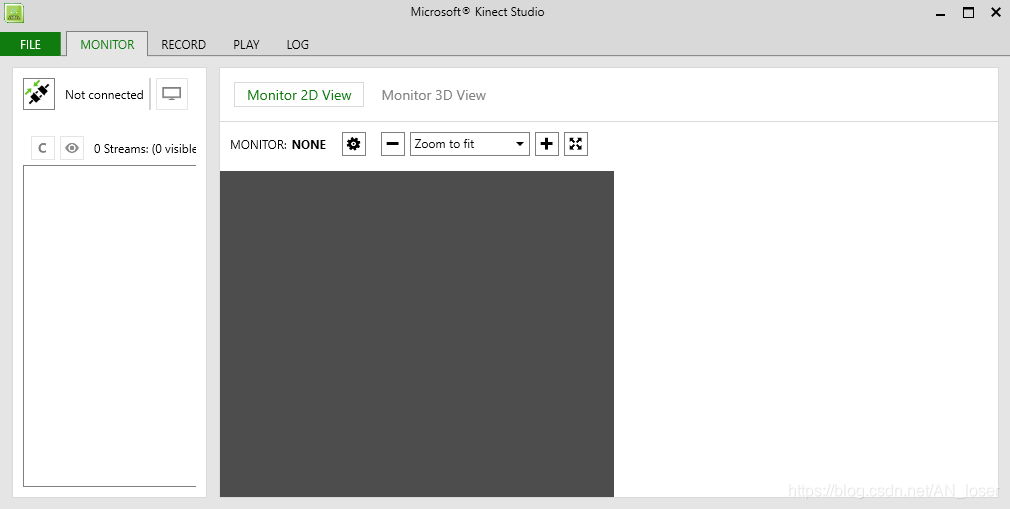Close the Kinect Studio window

click(x=996, y=12)
